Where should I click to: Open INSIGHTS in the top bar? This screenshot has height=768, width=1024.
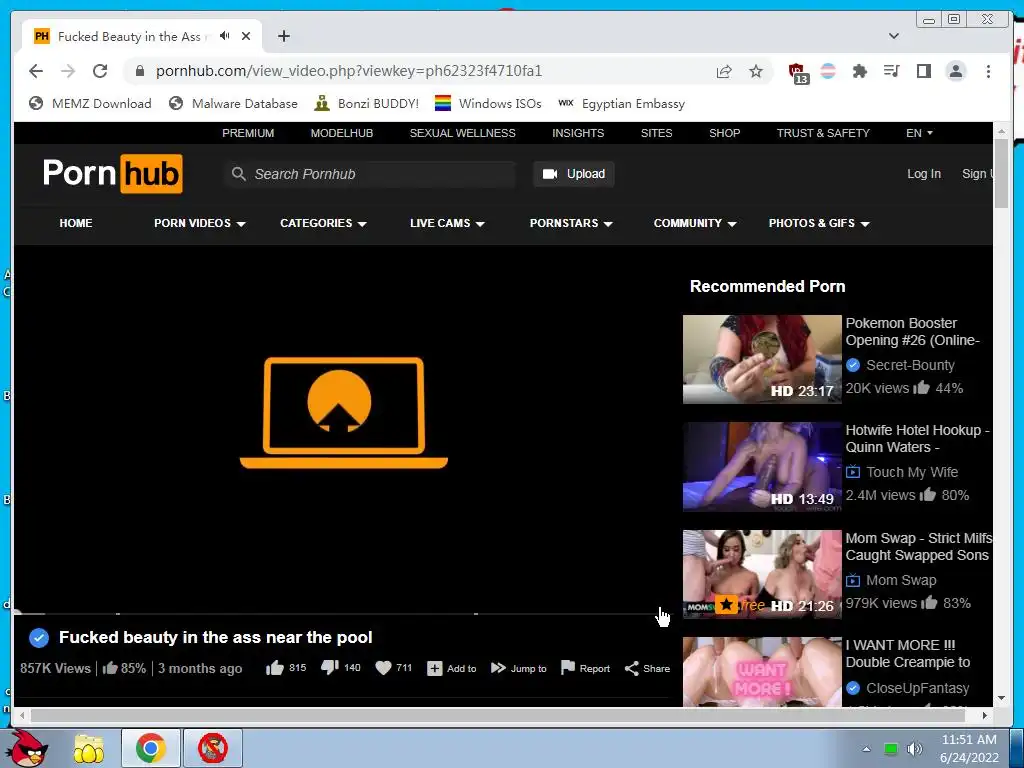pos(578,133)
